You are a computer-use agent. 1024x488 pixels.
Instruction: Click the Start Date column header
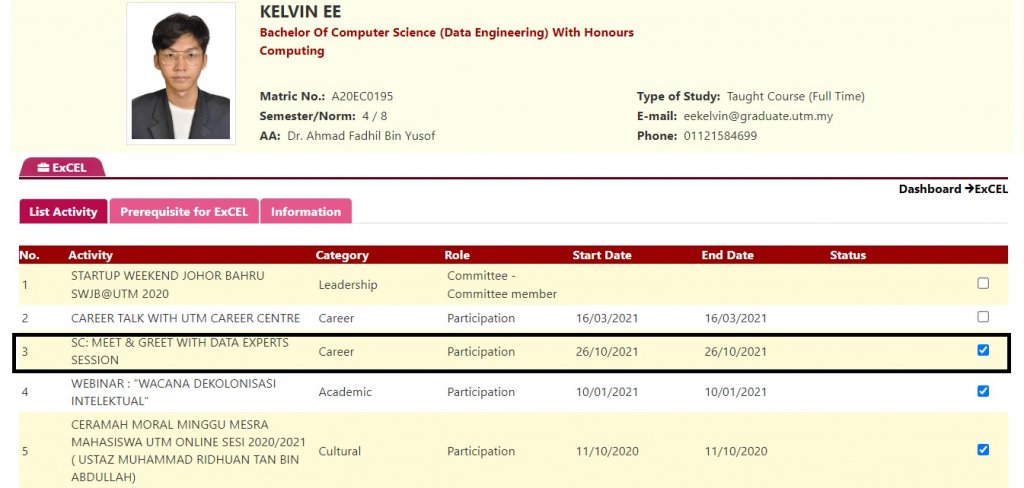602,255
